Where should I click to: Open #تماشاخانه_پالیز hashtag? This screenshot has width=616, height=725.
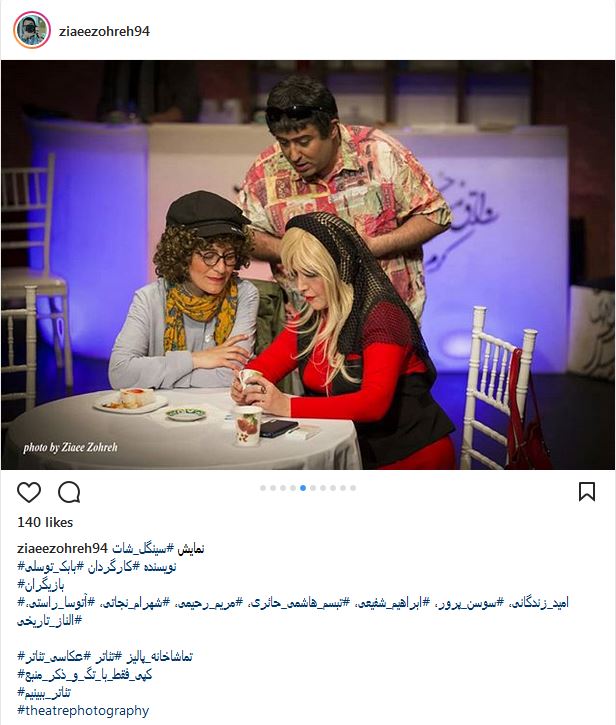click(x=158, y=657)
